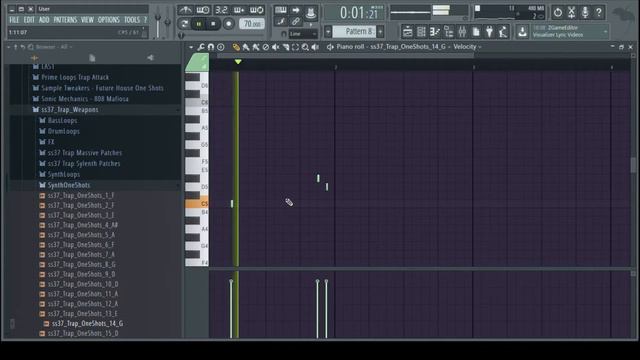Select the Mute tool in piano roll
The height and width of the screenshot is (360, 640).
click(276, 47)
